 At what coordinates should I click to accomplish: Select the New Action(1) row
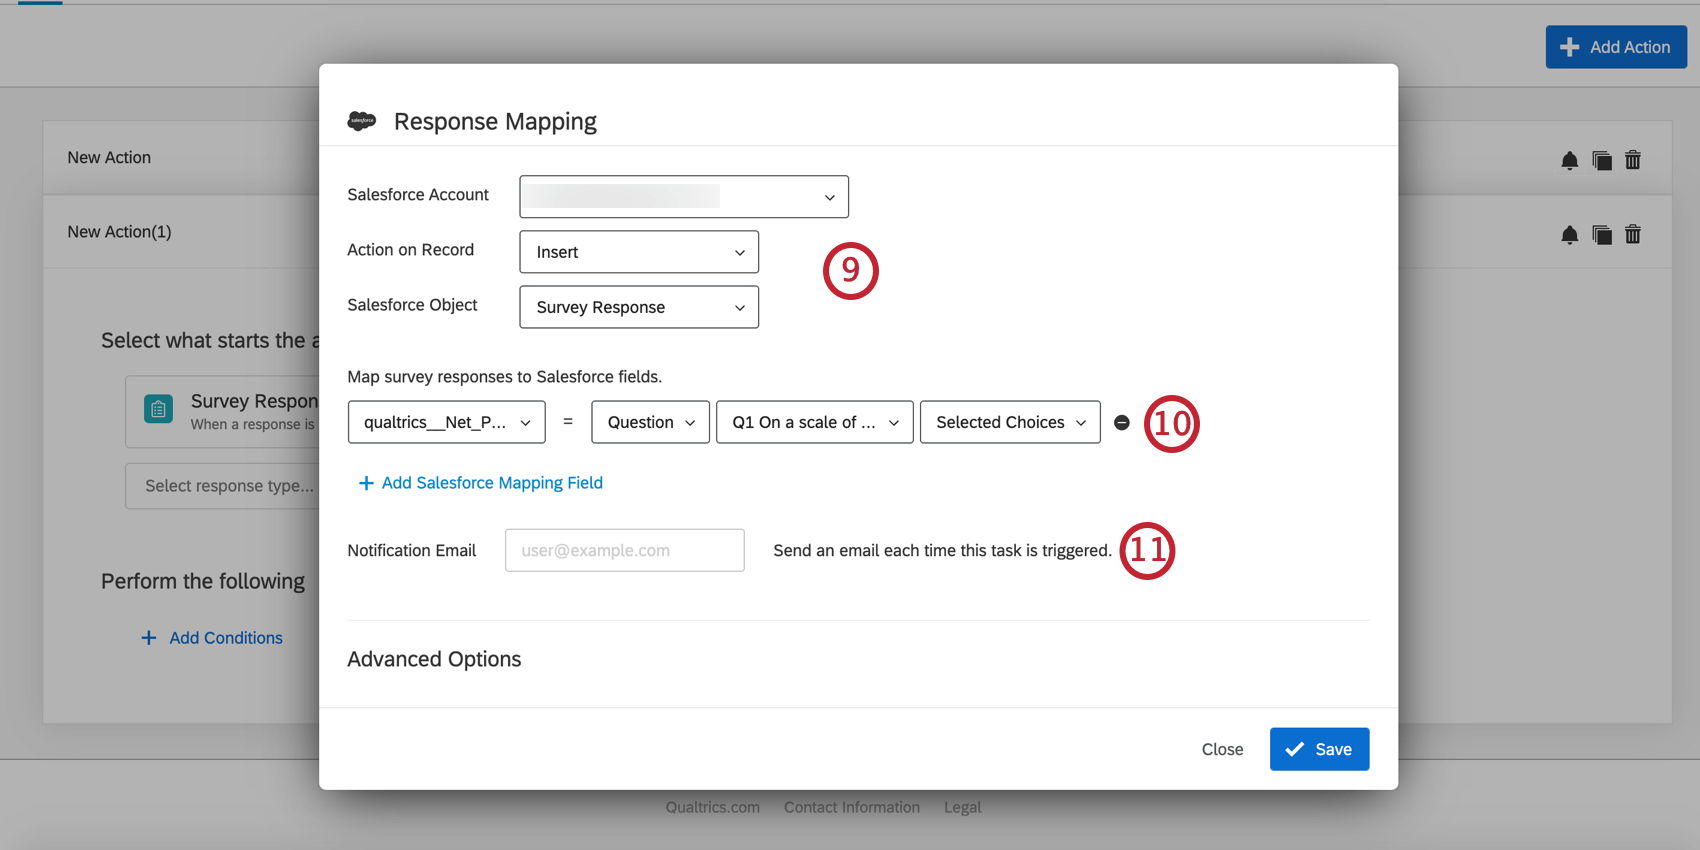point(181,232)
